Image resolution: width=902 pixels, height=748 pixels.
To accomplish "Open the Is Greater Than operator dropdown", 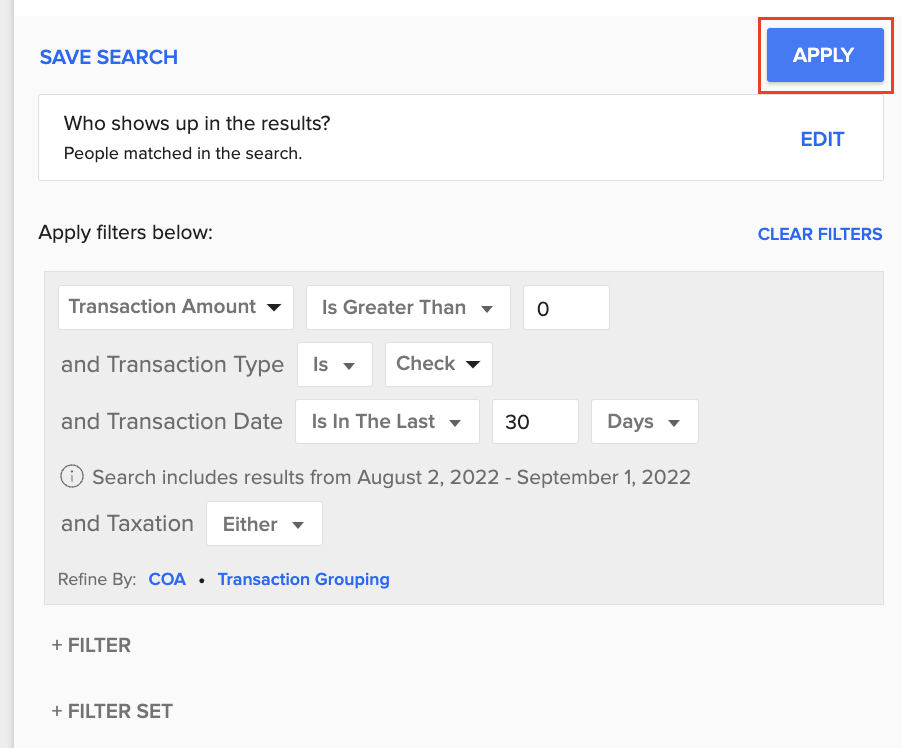I will (408, 307).
